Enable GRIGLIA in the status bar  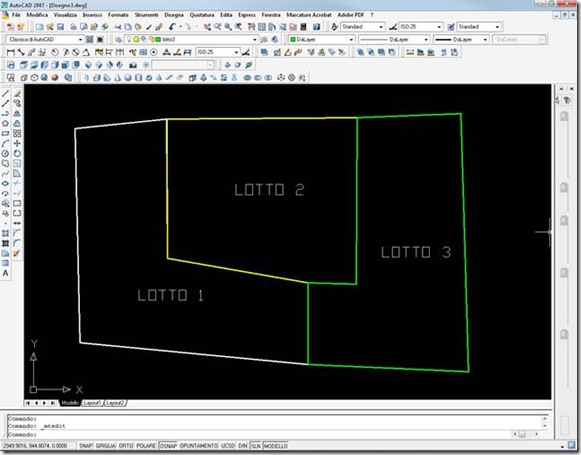click(x=106, y=446)
